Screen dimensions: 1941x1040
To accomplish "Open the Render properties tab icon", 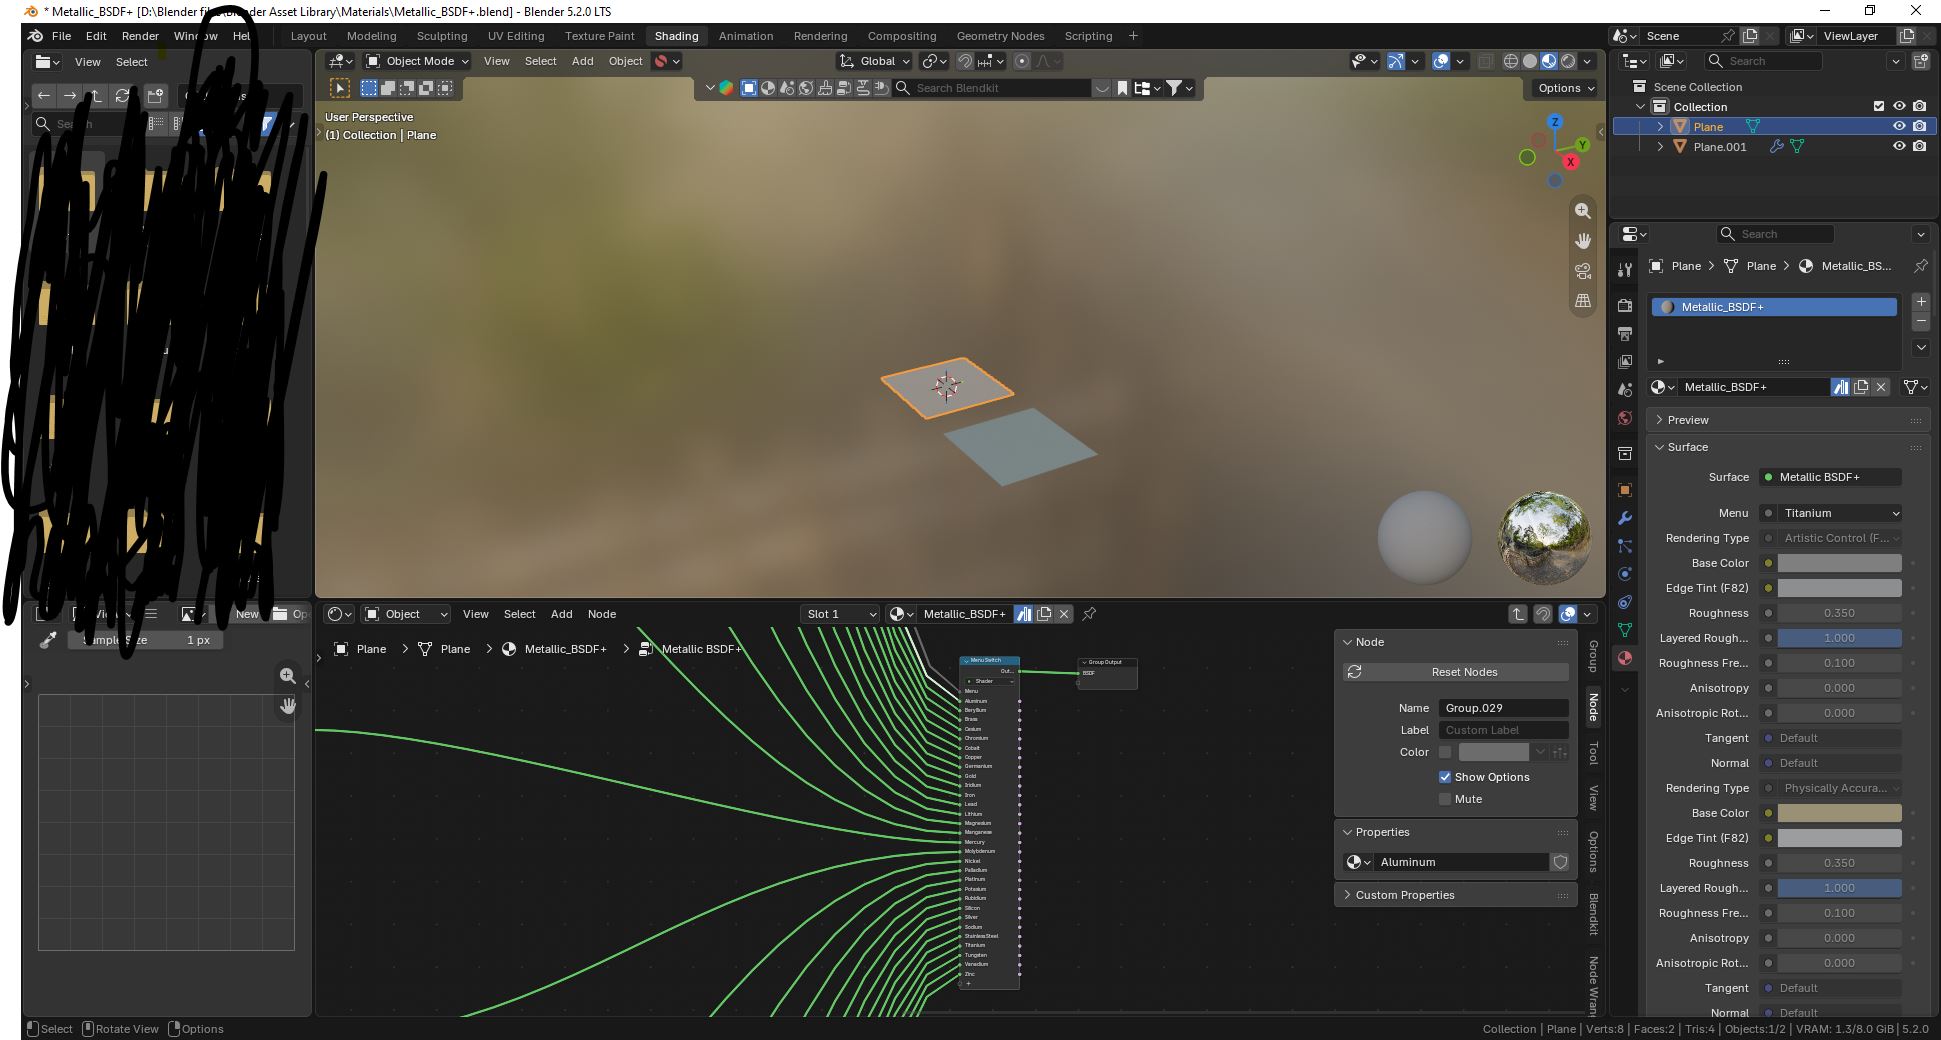I will 1625,305.
